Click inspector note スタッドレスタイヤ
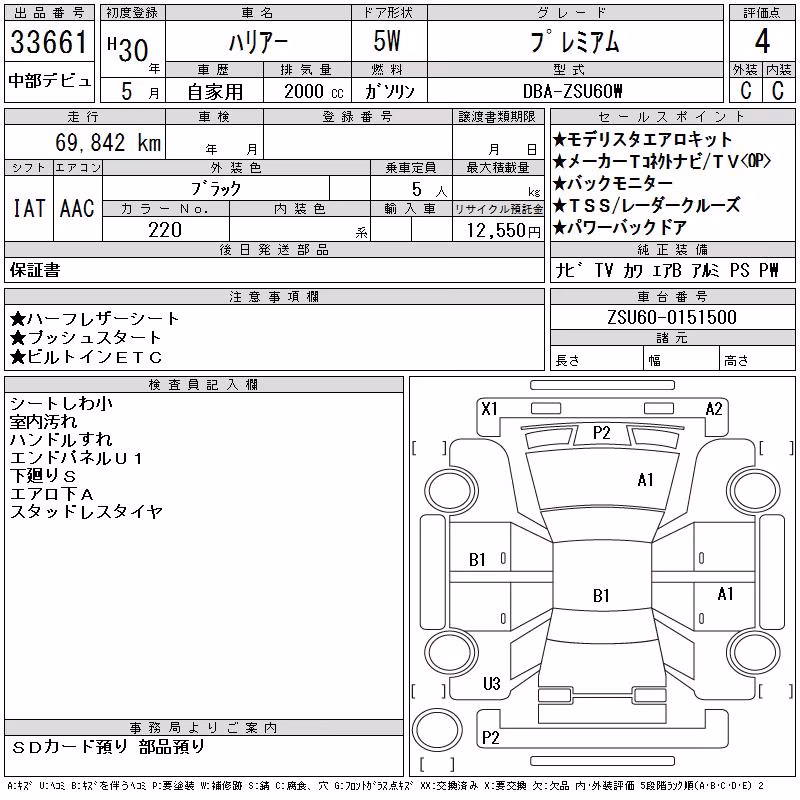This screenshot has height=800, width=800. point(86,512)
